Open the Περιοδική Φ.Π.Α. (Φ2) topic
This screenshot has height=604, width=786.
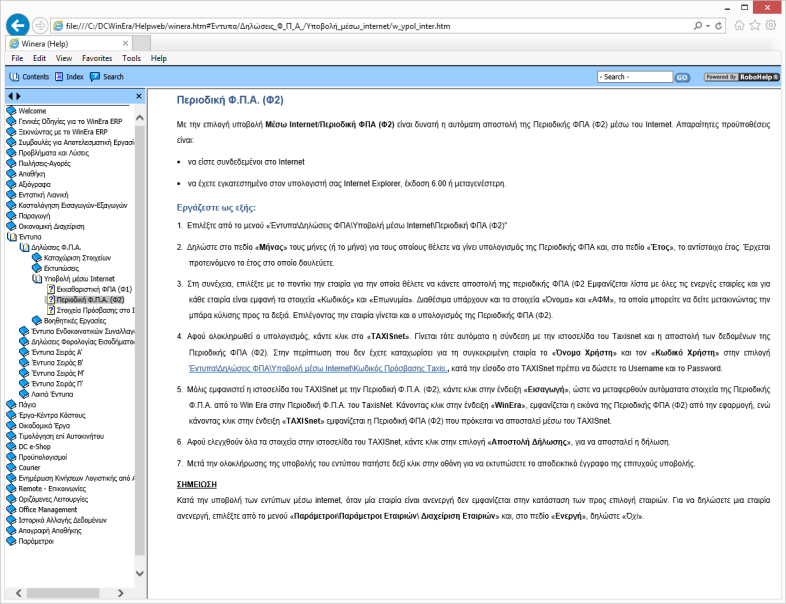(x=90, y=300)
